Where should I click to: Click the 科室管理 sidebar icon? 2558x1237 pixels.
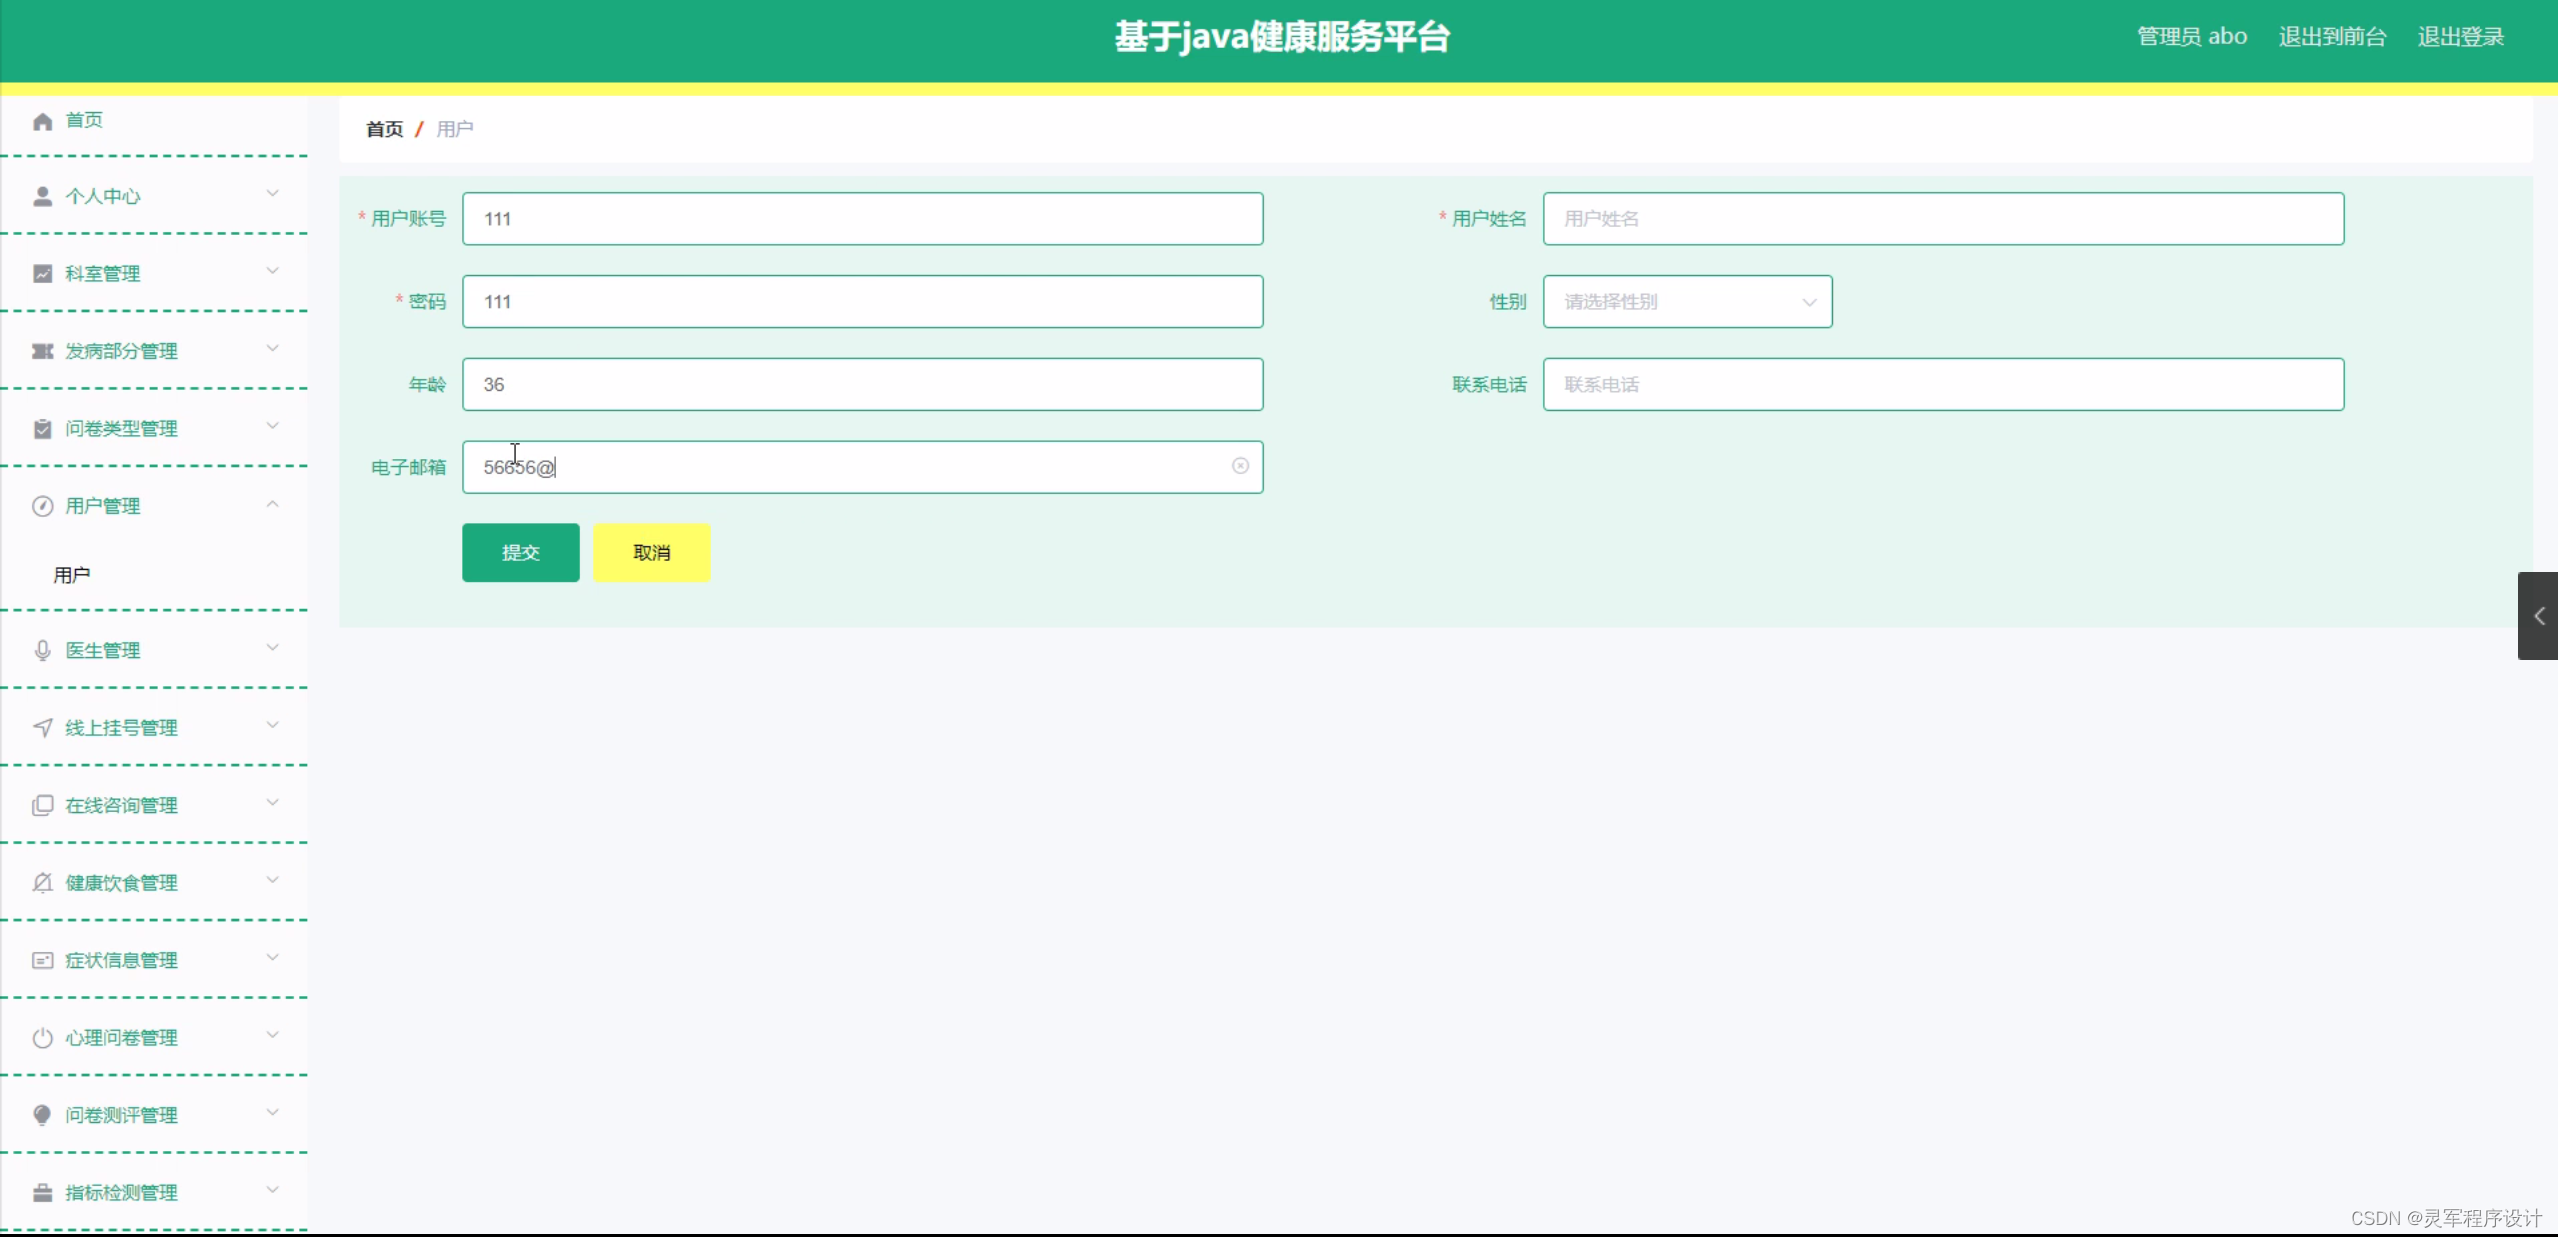[42, 272]
